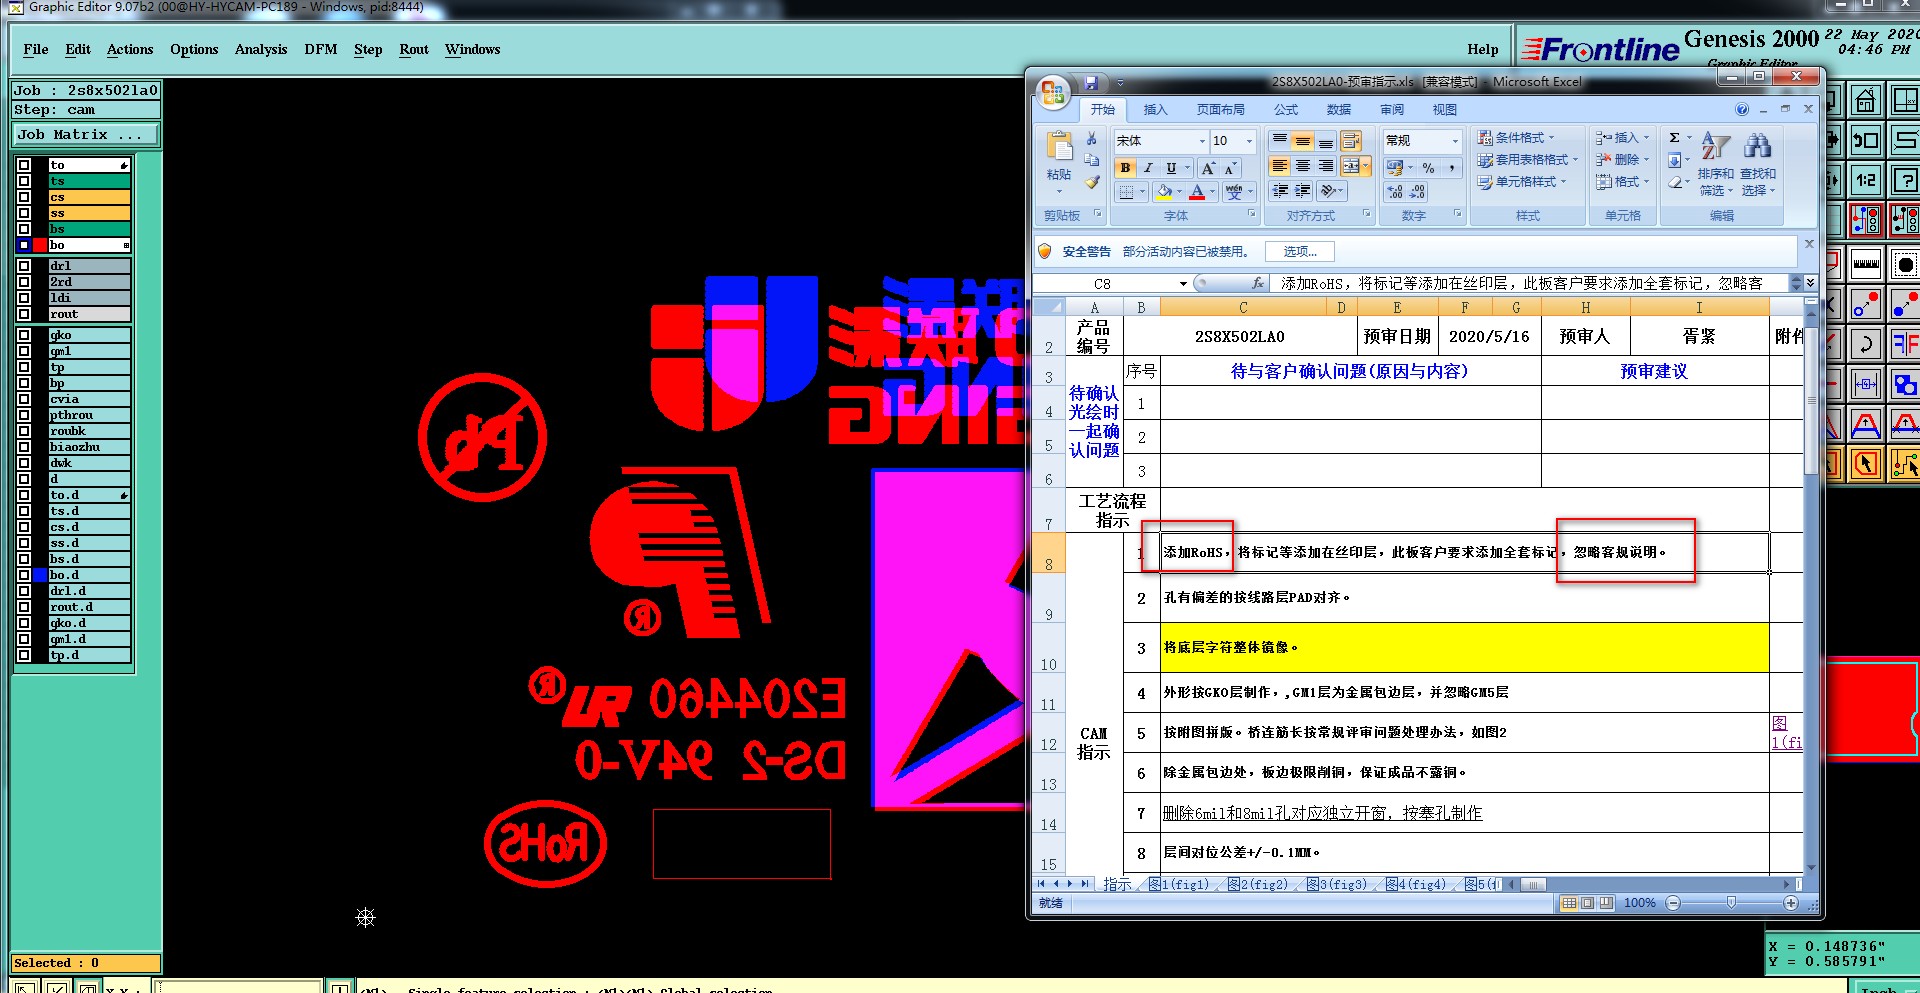Toggle the checkbox for layer rout
This screenshot has height=993, width=1920.
pos(24,314)
